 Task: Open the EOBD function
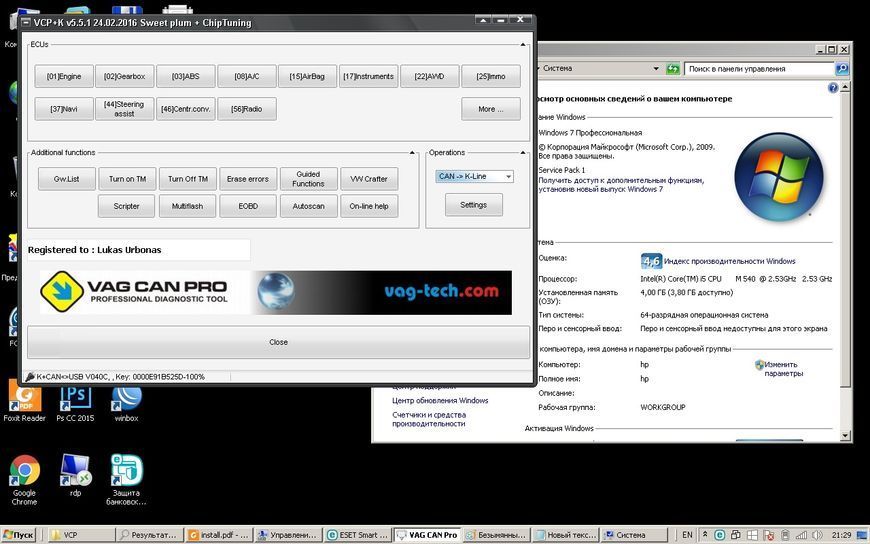click(248, 206)
